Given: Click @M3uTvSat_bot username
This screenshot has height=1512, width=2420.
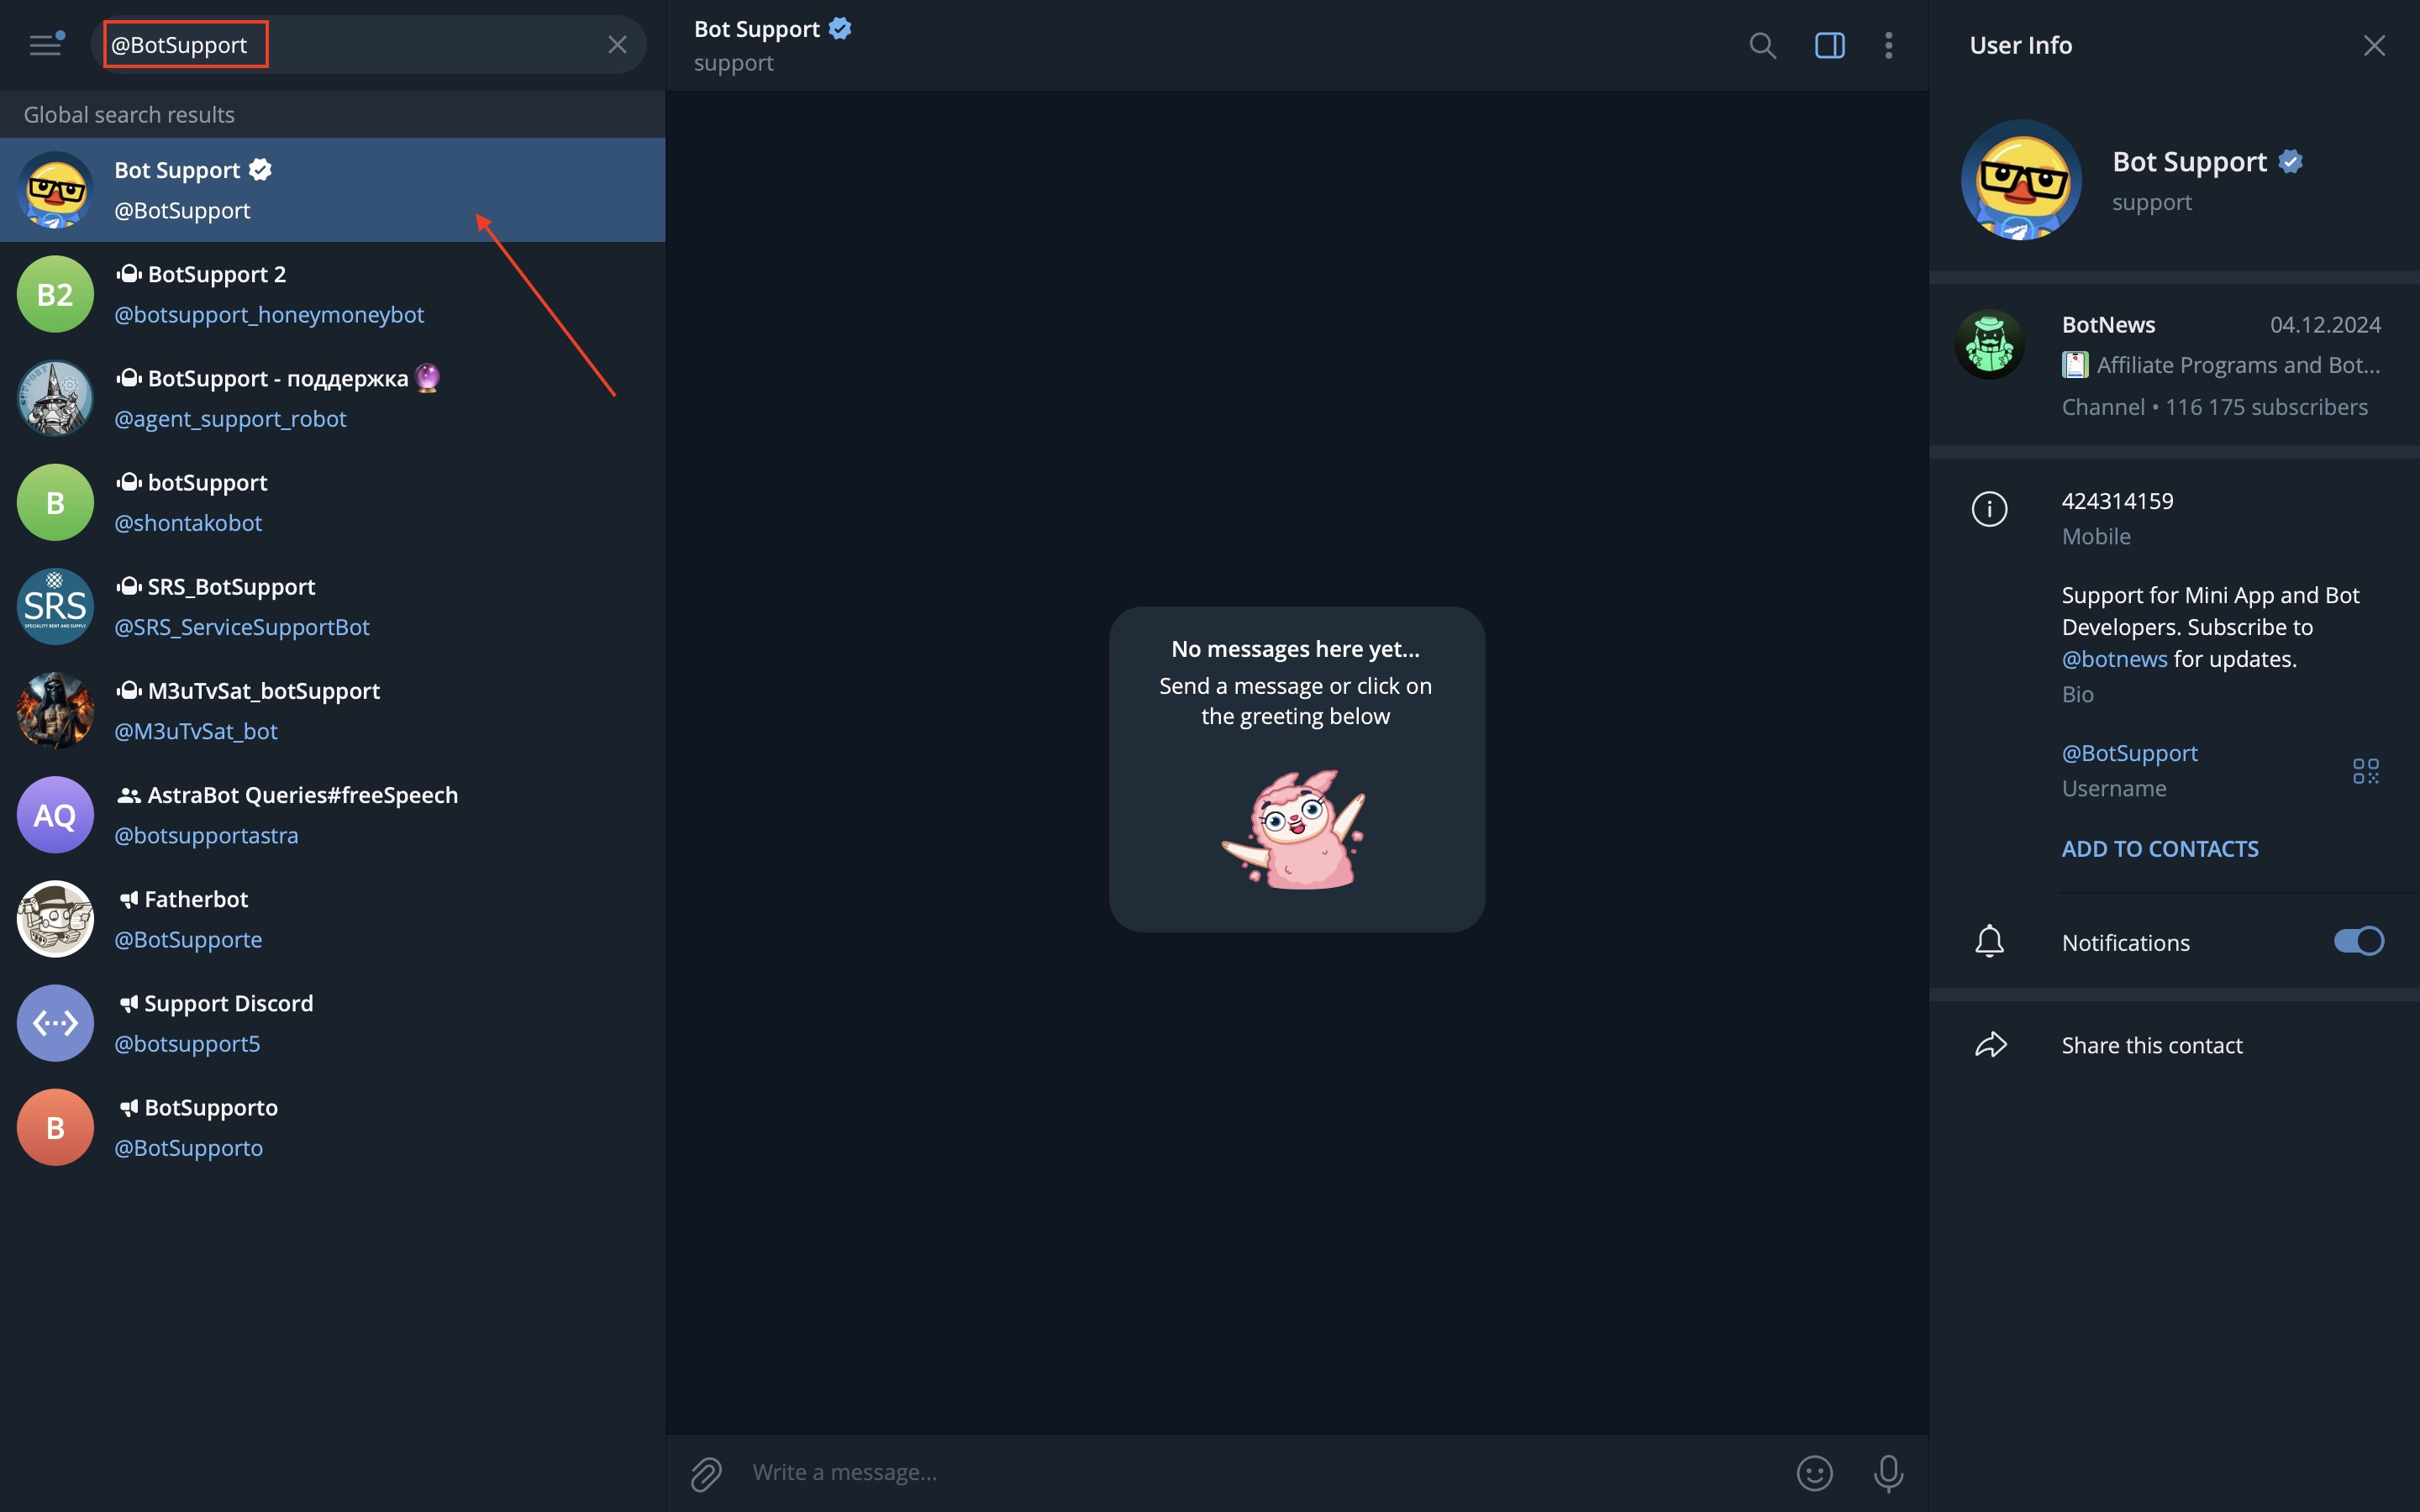Looking at the screenshot, I should 196,731.
